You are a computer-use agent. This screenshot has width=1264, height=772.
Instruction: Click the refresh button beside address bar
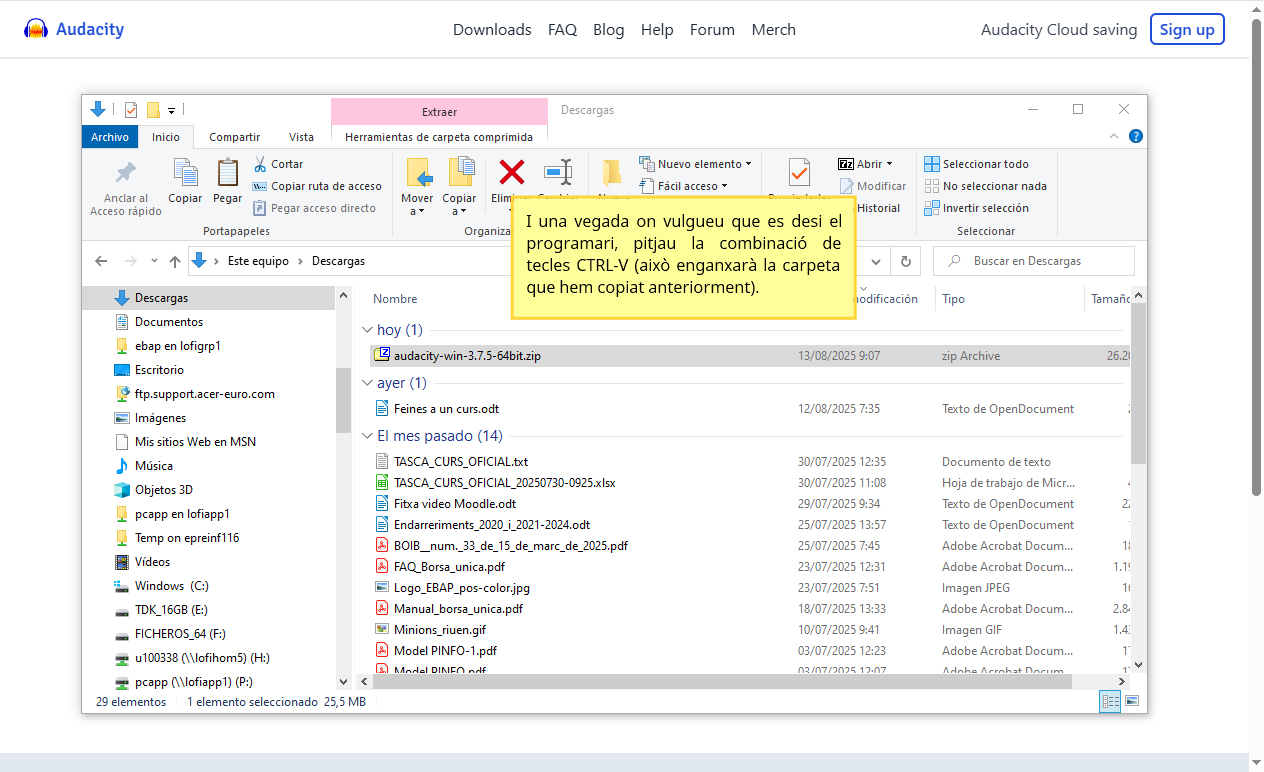coord(905,261)
